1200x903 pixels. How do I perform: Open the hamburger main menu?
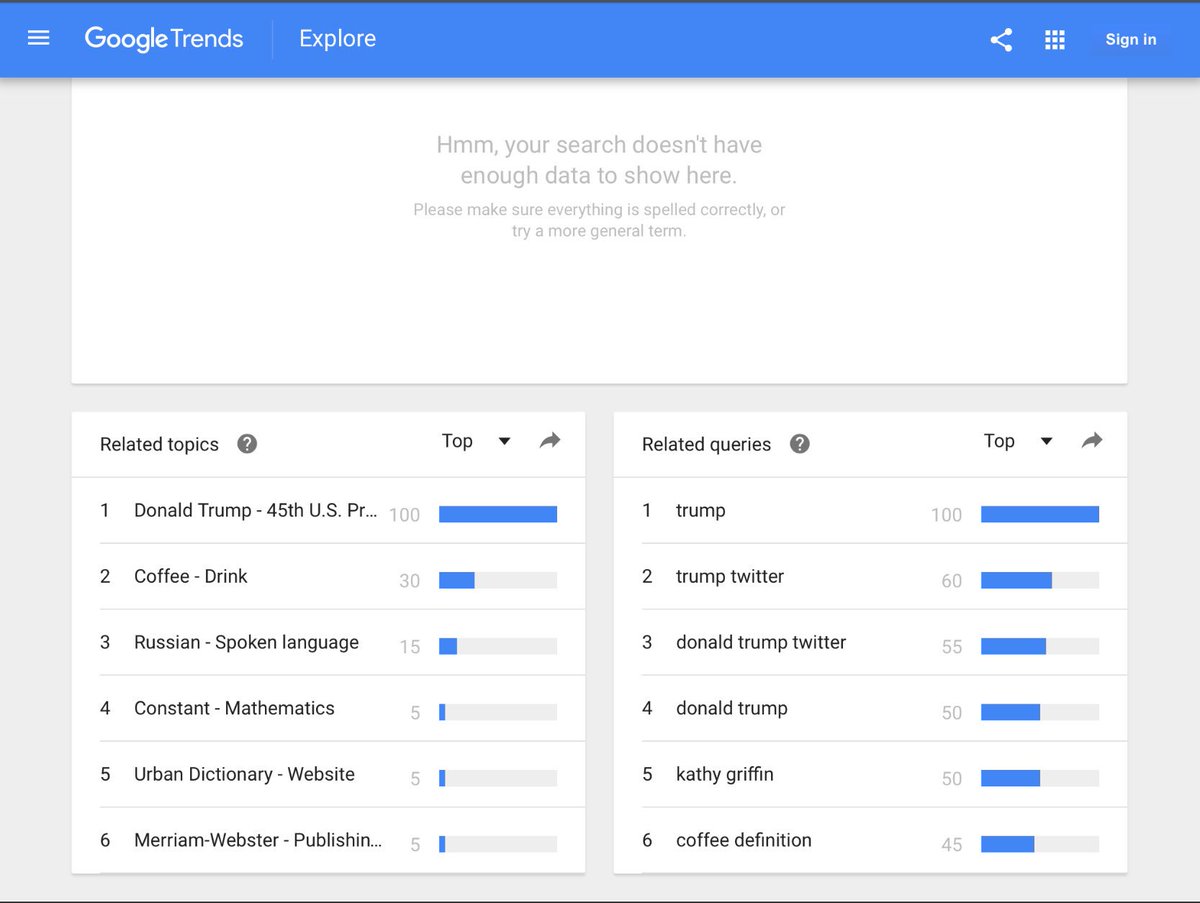coord(39,39)
